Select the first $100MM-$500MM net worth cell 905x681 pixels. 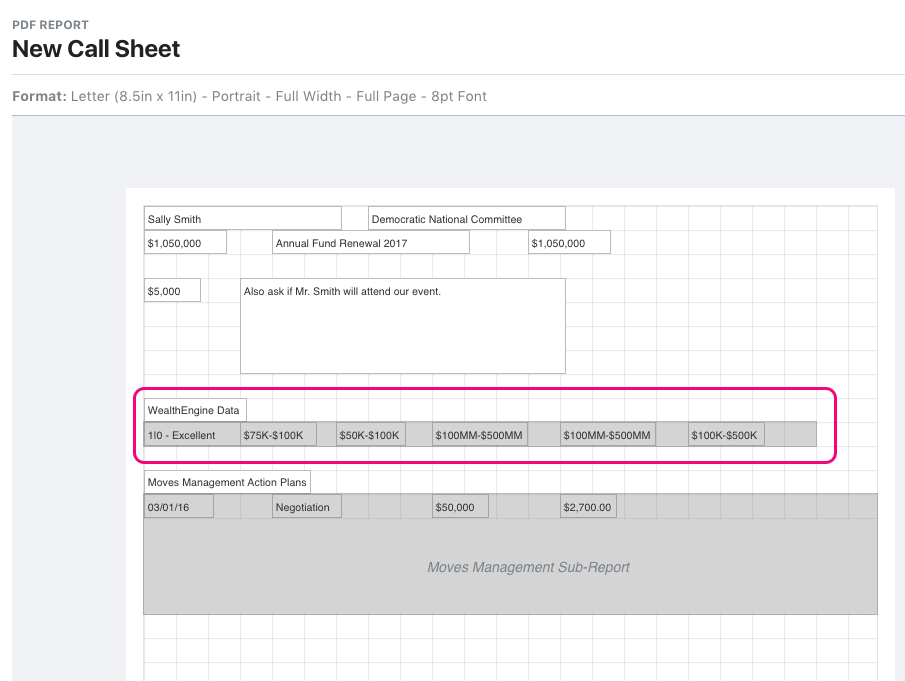478,433
